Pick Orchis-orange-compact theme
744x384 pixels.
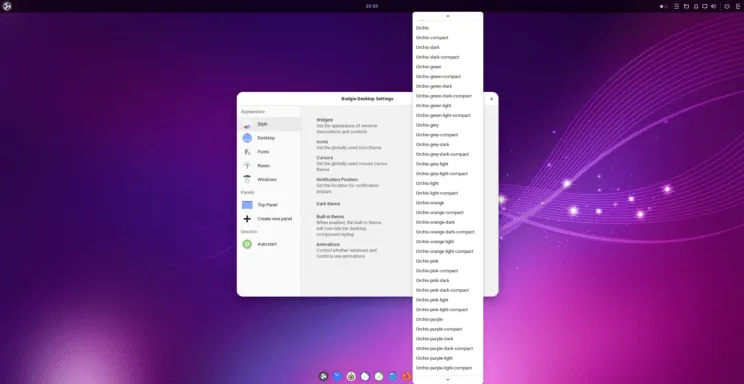click(448, 213)
